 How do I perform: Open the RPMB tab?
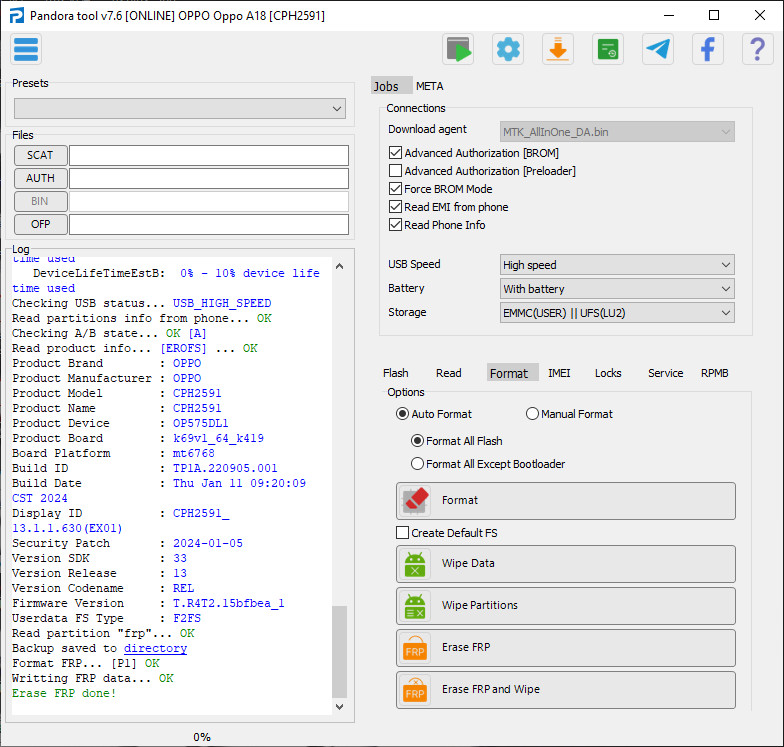tap(714, 373)
